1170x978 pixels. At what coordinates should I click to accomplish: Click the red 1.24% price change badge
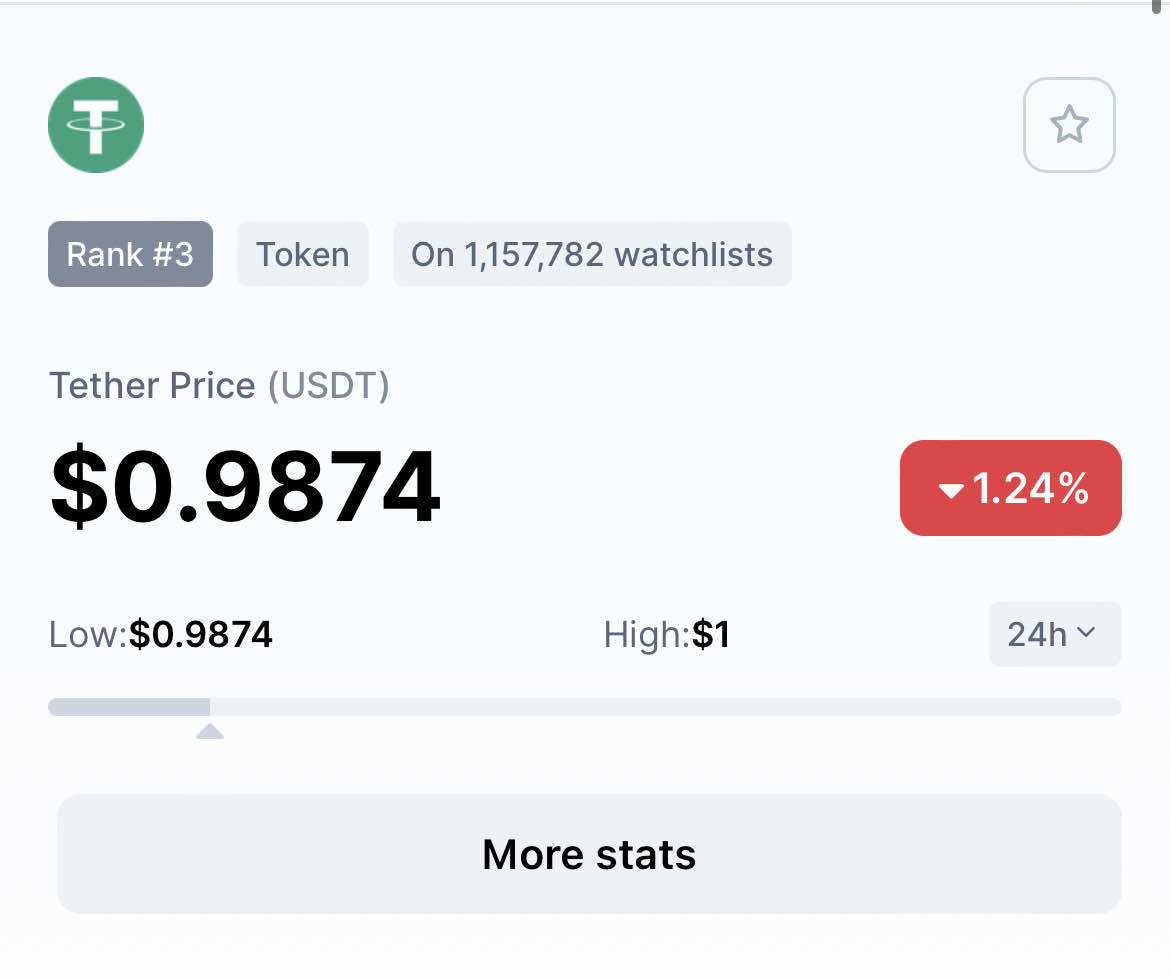(x=1010, y=488)
